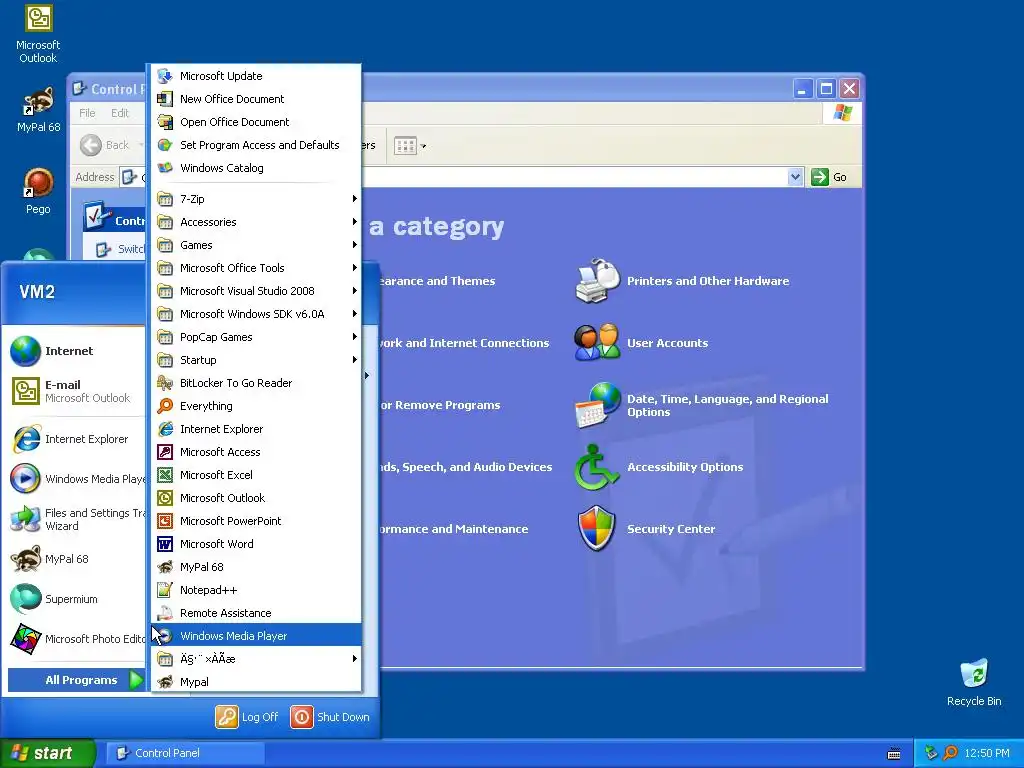The height and width of the screenshot is (768, 1024).
Task: Expand the Accessories submenu arrow
Action: point(355,221)
